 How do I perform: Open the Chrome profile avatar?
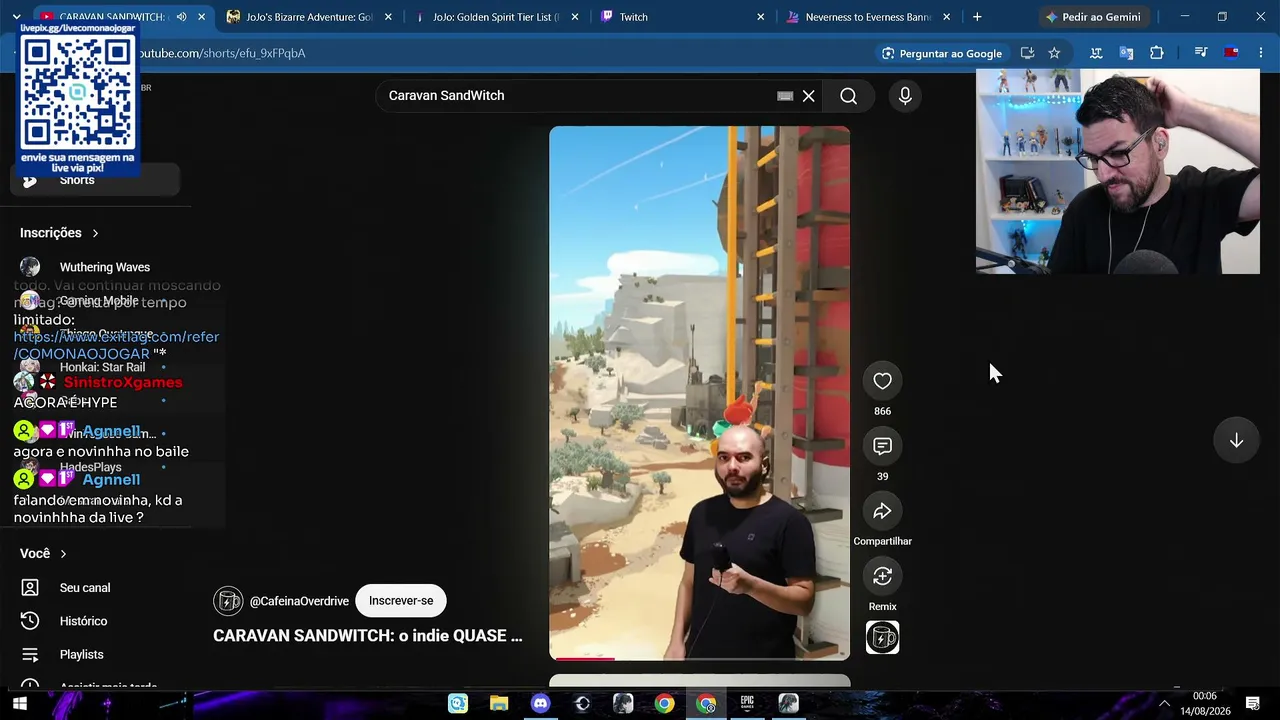pyautogui.click(x=1231, y=53)
